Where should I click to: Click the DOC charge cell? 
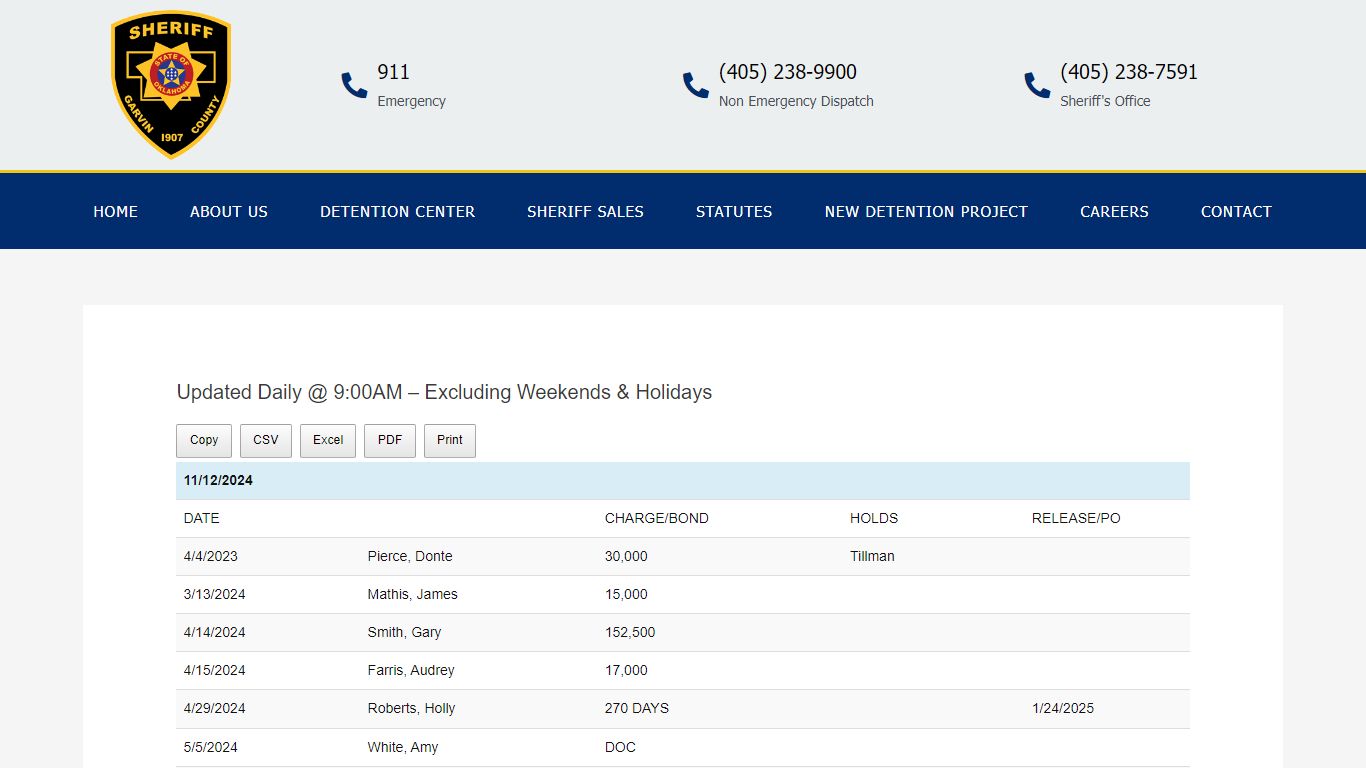click(x=621, y=748)
